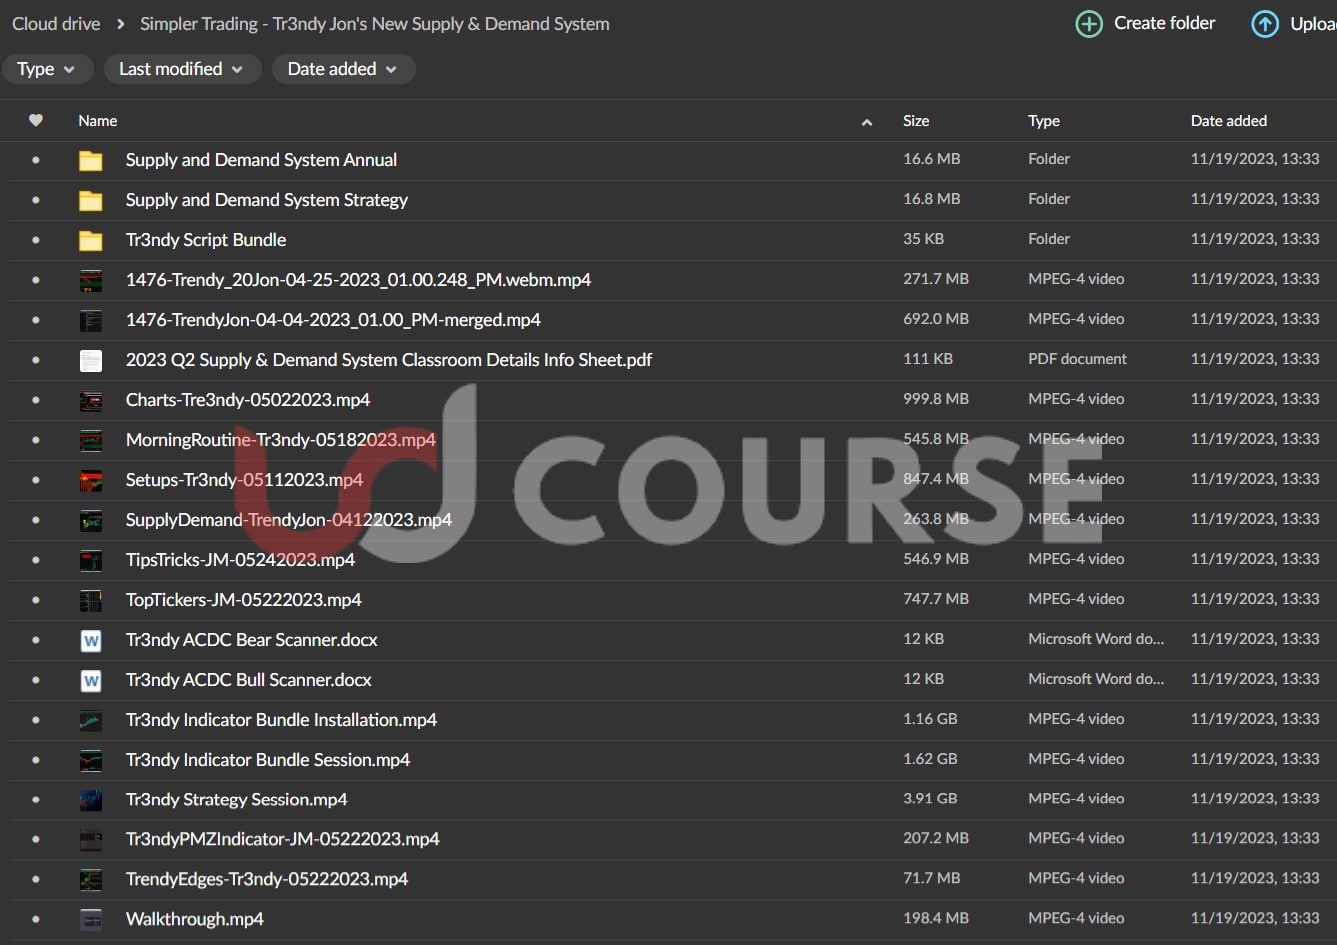Click the PDF icon for Classroom Details Info Sheet

click(x=91, y=360)
